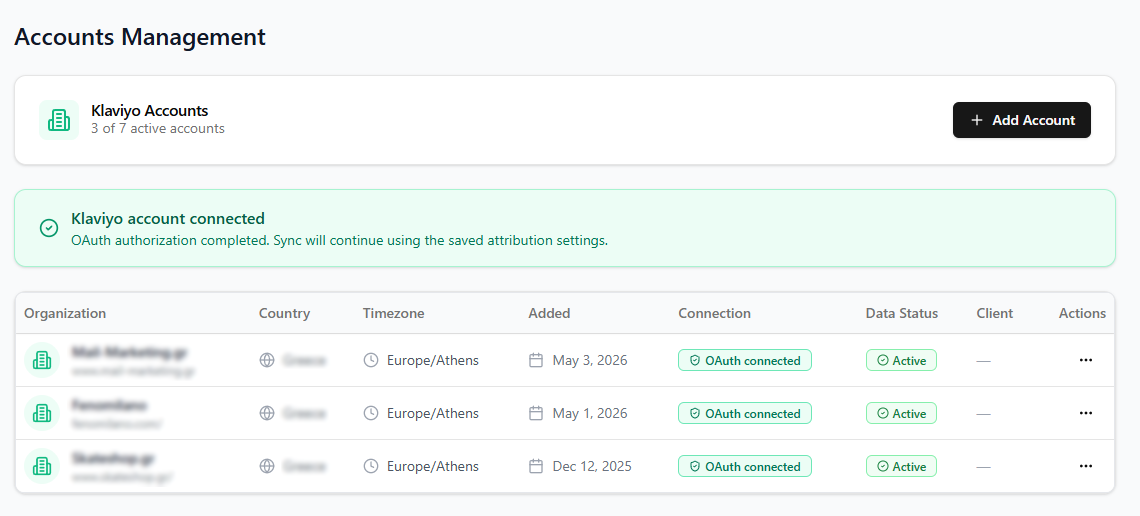1140x516 pixels.
Task: Click the organization icon in the Dec 12, 2025 row
Action: pyautogui.click(x=42, y=466)
